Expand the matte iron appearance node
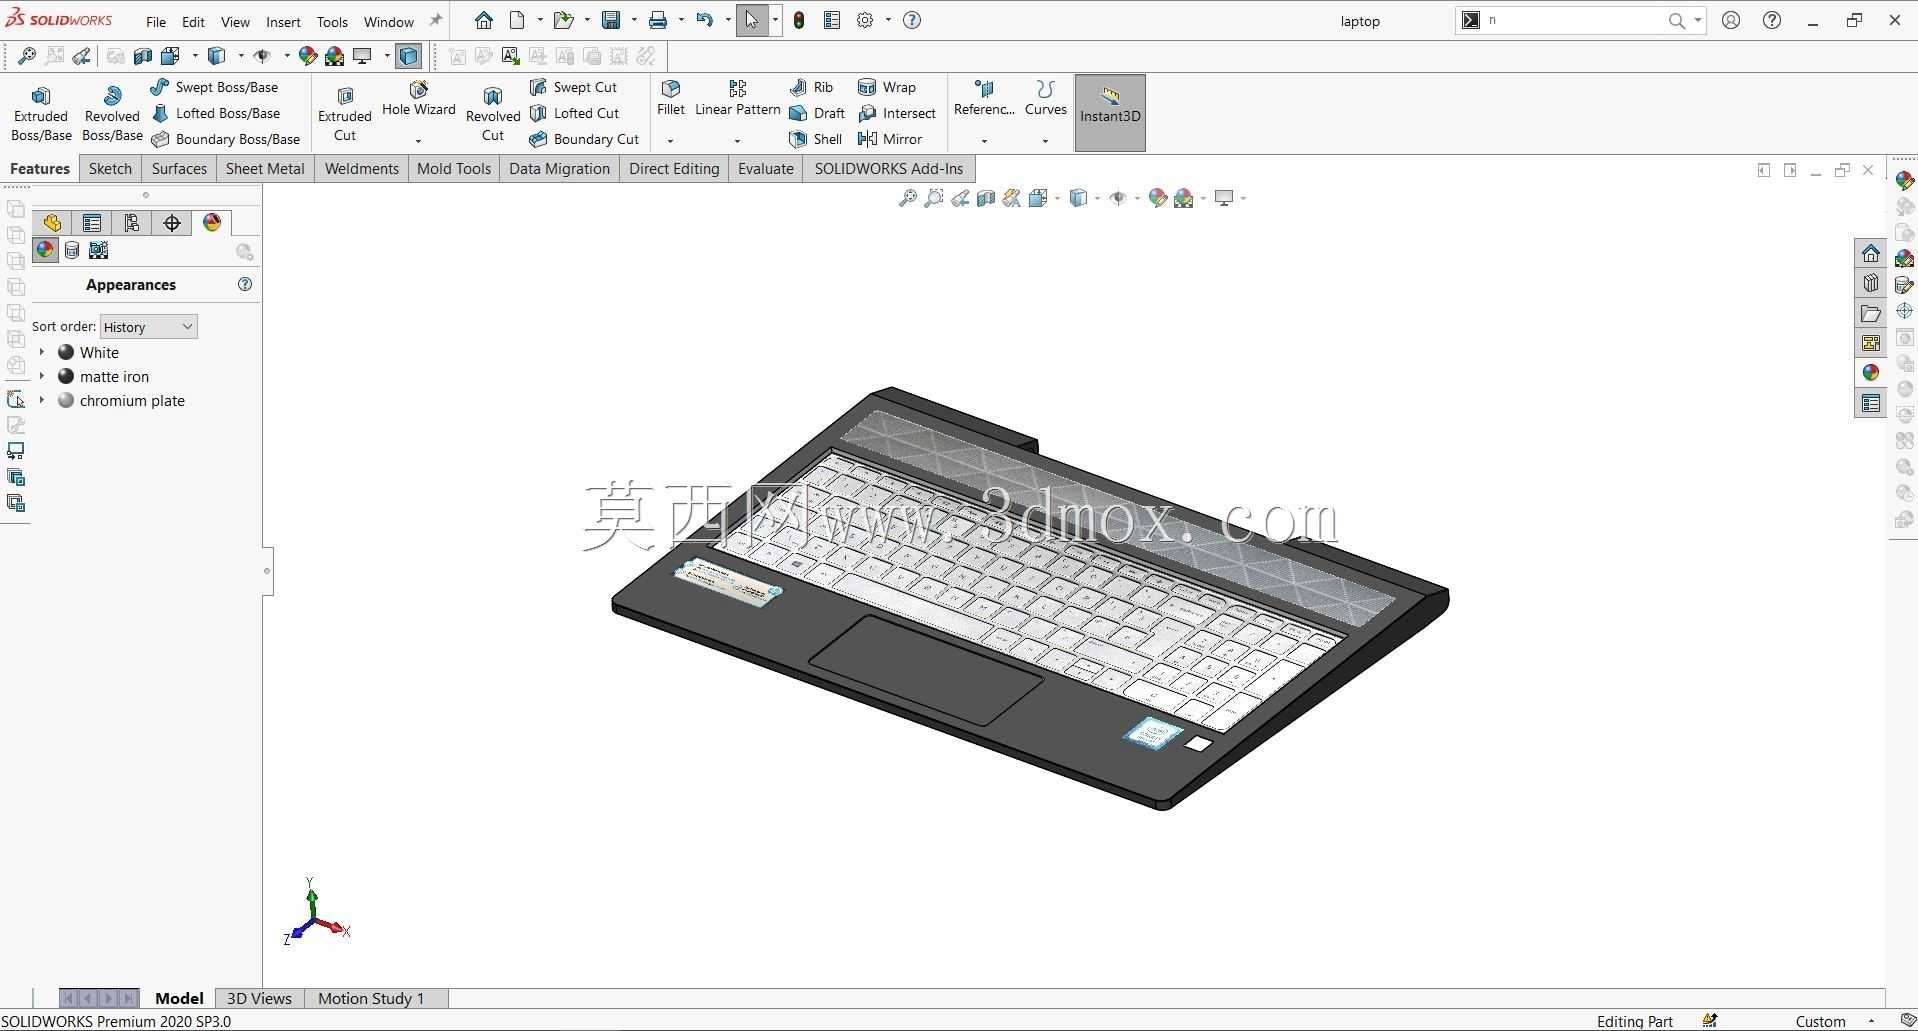 pyautogui.click(x=42, y=376)
